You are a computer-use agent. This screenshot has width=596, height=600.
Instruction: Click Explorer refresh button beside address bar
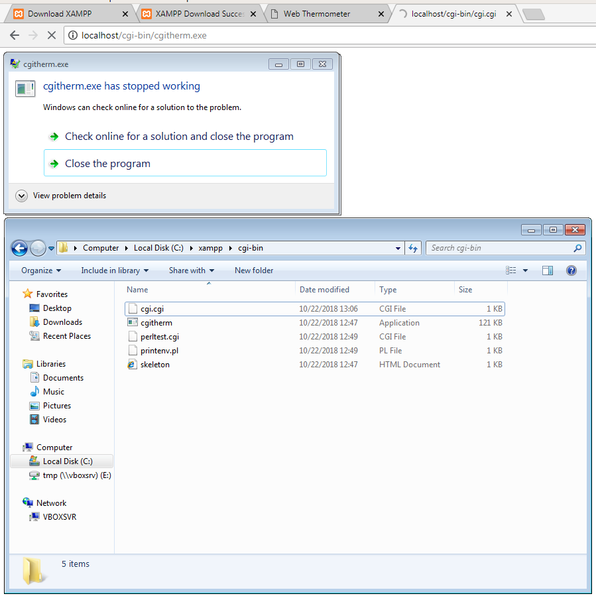413,248
